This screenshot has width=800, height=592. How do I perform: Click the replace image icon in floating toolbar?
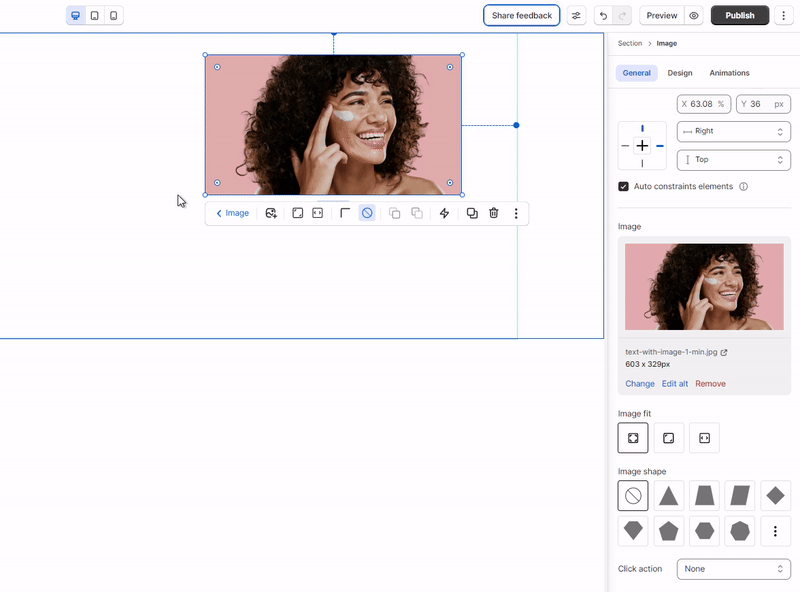[x=271, y=213]
